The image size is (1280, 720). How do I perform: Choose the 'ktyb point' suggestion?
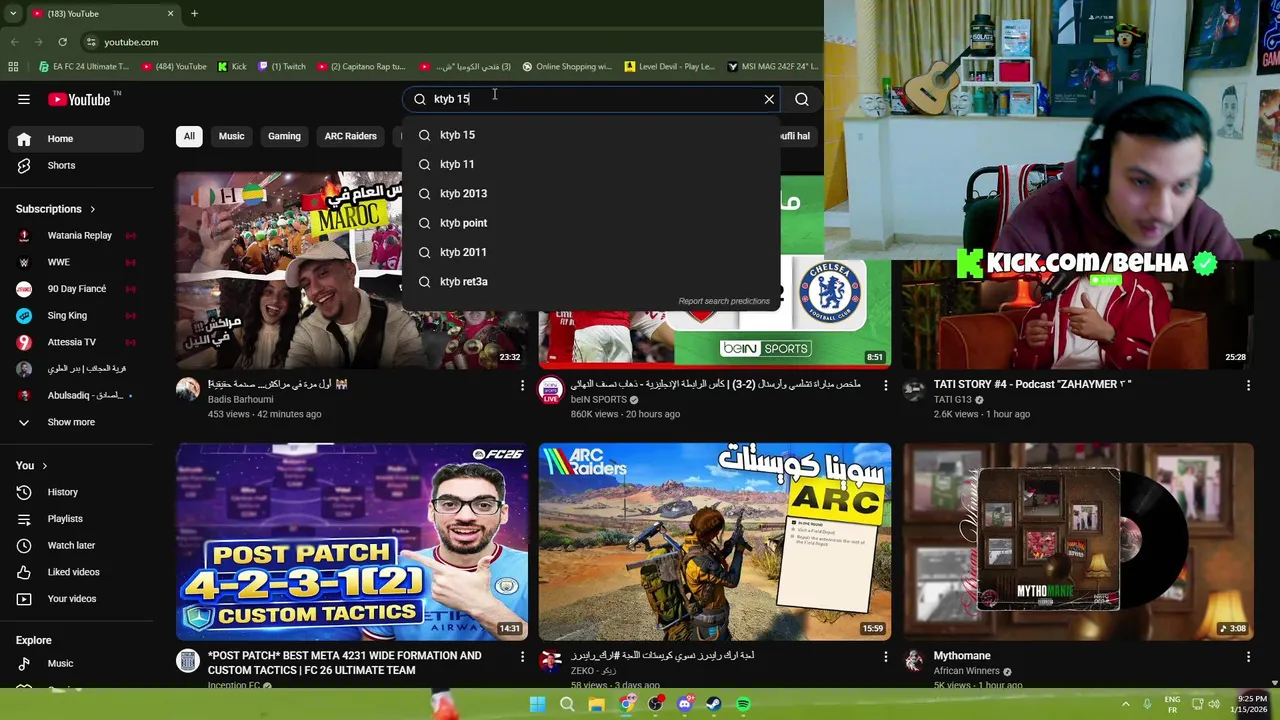[x=591, y=223]
